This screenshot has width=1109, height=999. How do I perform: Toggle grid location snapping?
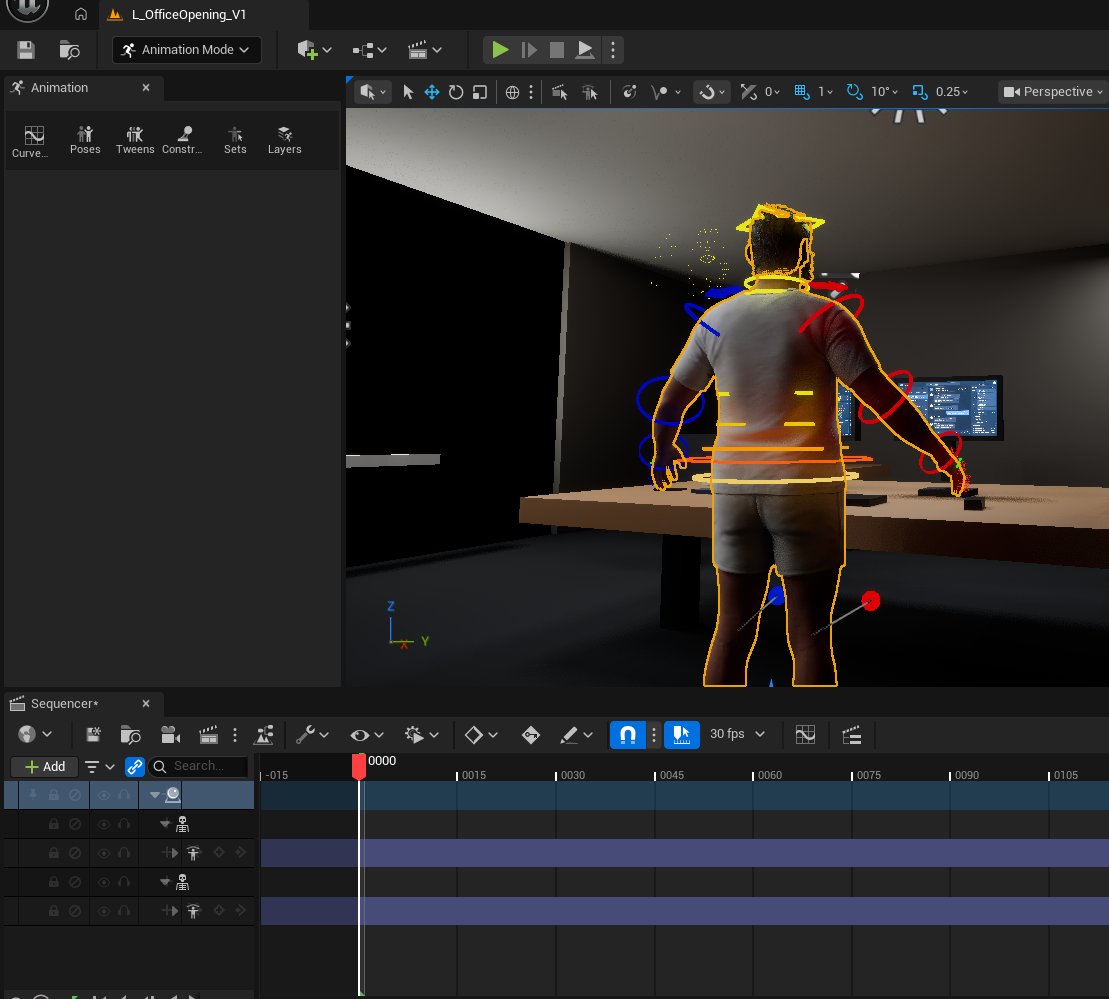click(x=801, y=91)
